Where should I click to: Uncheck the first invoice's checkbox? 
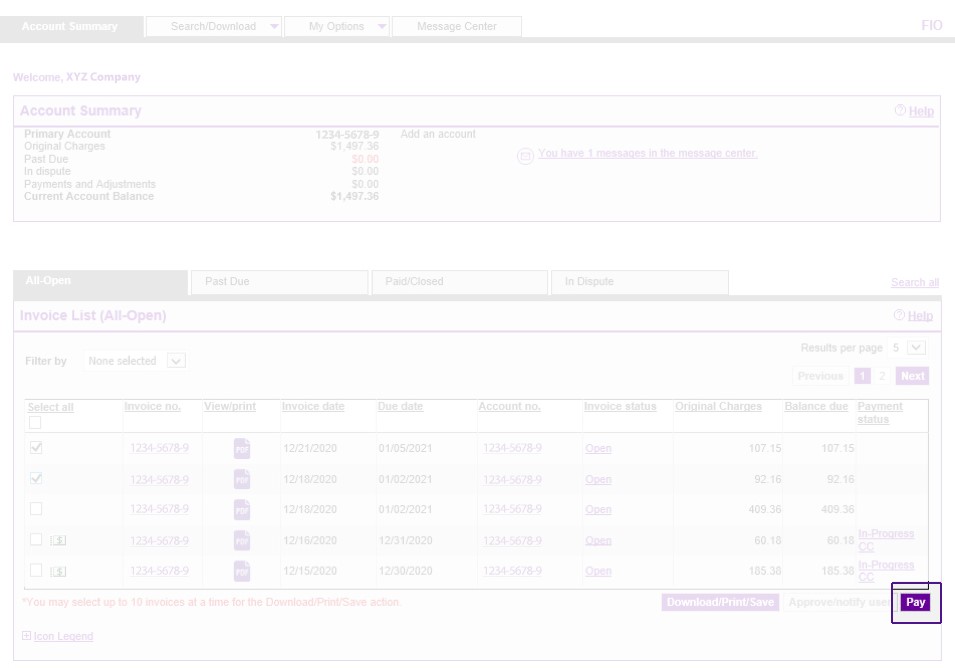click(36, 448)
